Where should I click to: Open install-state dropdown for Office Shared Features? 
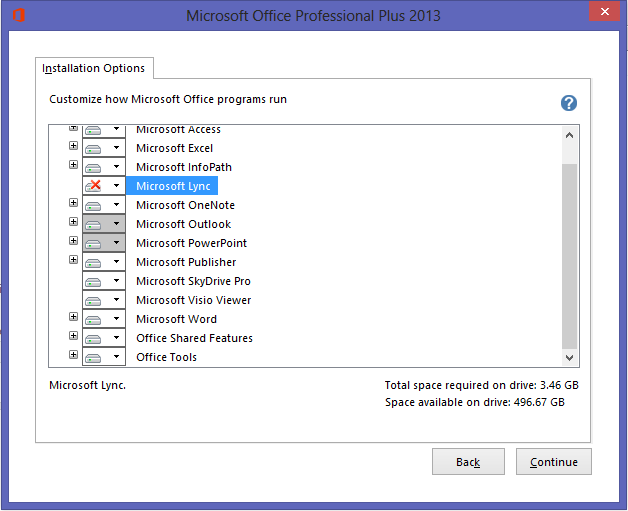(x=104, y=338)
